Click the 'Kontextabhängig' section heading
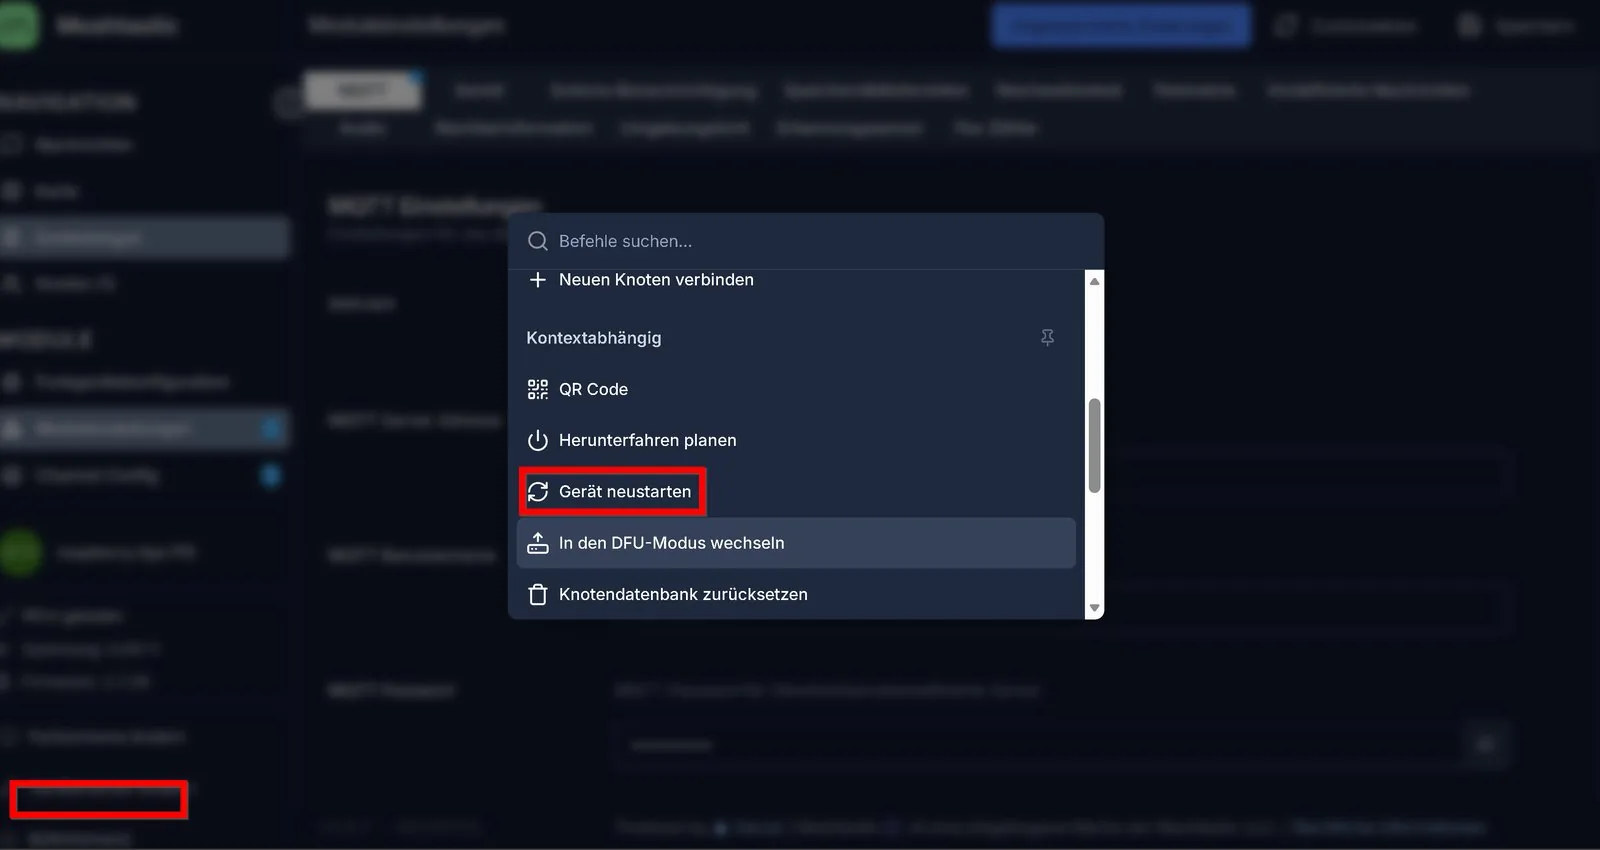This screenshot has width=1600, height=850. (594, 338)
